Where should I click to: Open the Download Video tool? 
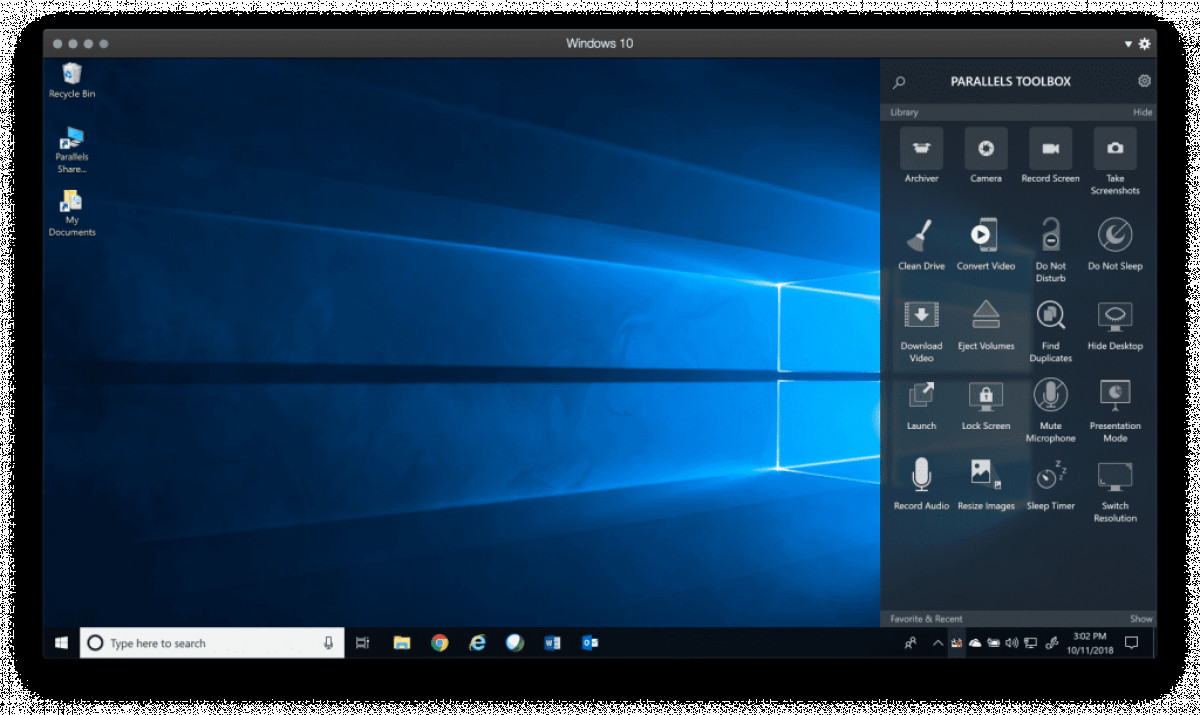click(921, 316)
